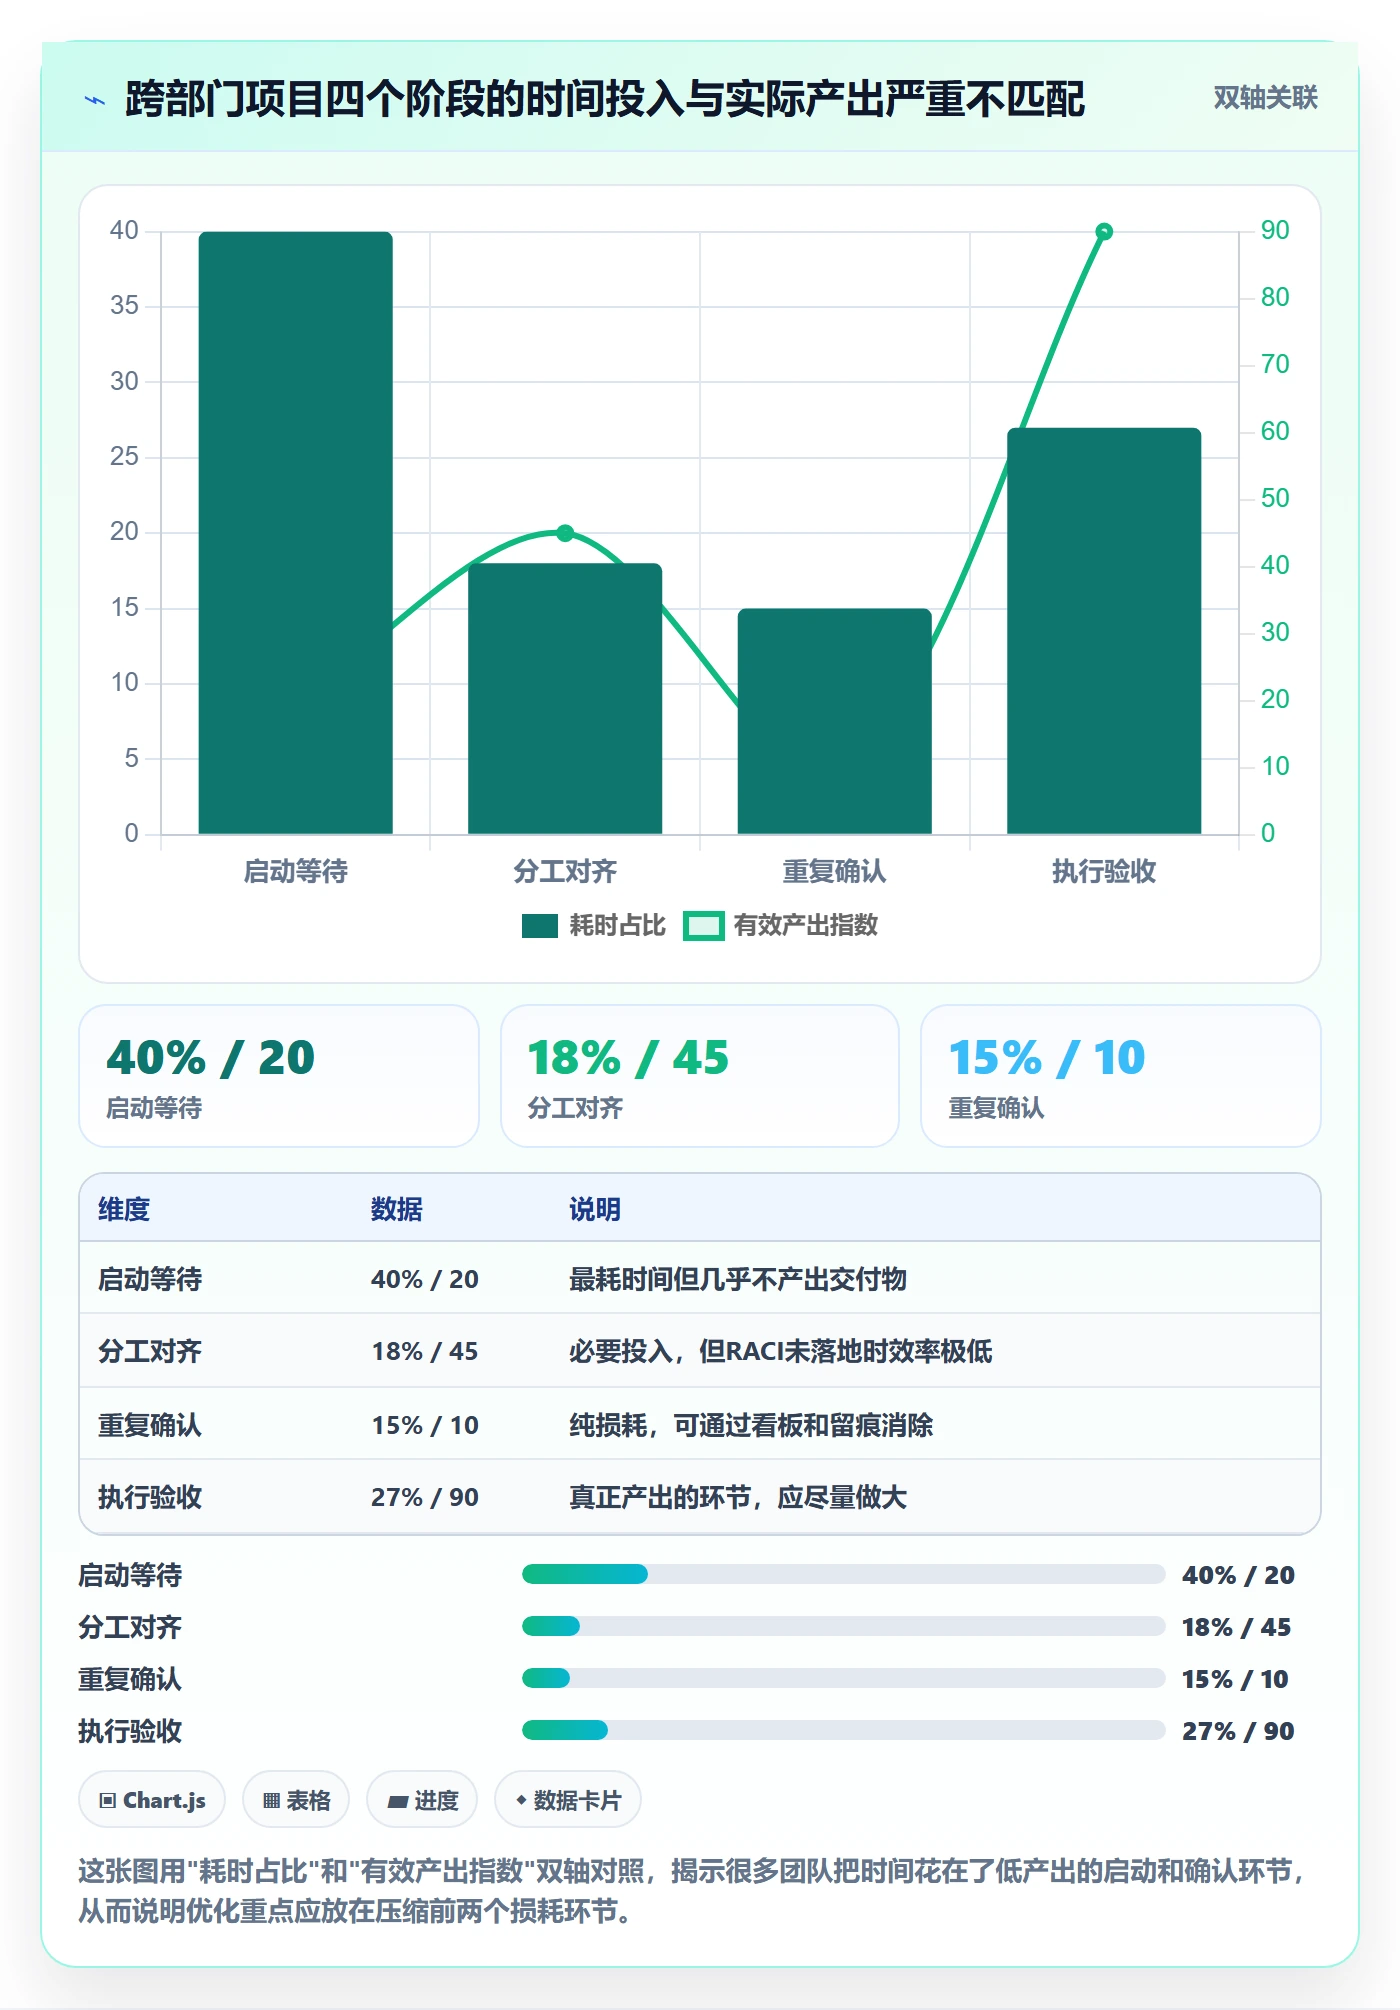Open the 15% / 10 重复确认 card
The height and width of the screenshot is (2010, 1400).
tap(1120, 1076)
